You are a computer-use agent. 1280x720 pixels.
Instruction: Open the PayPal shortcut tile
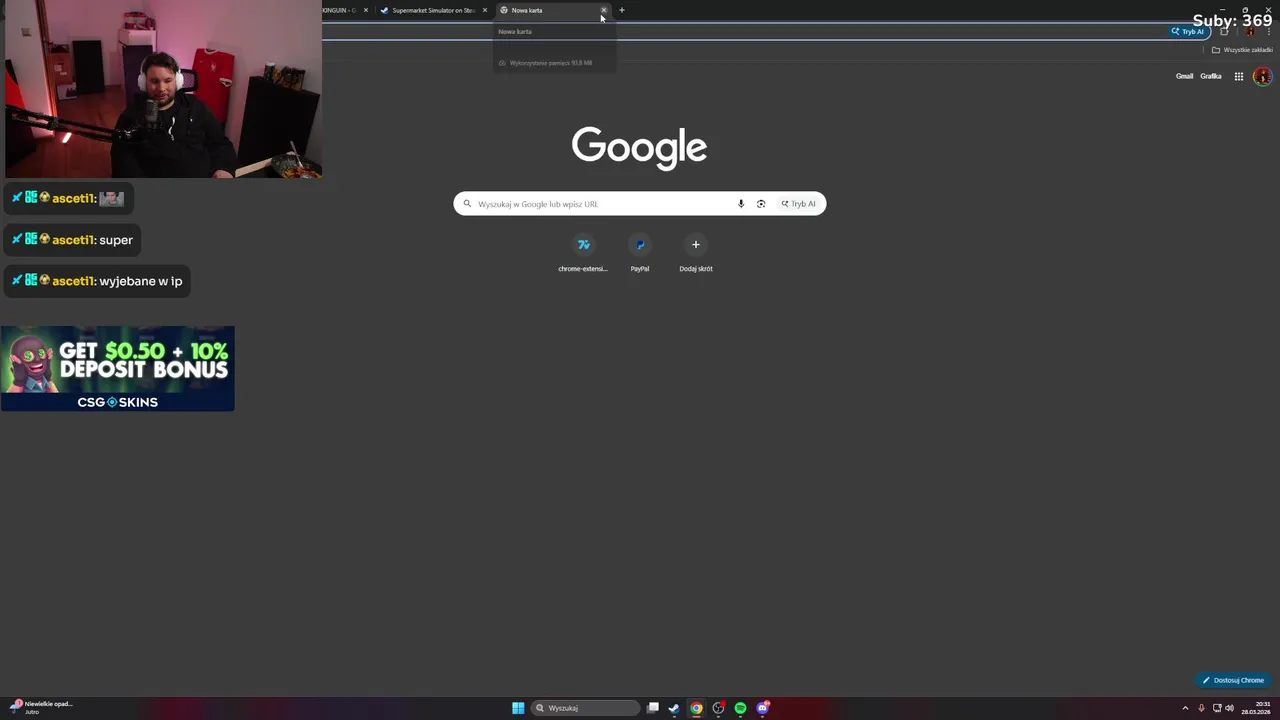[640, 252]
